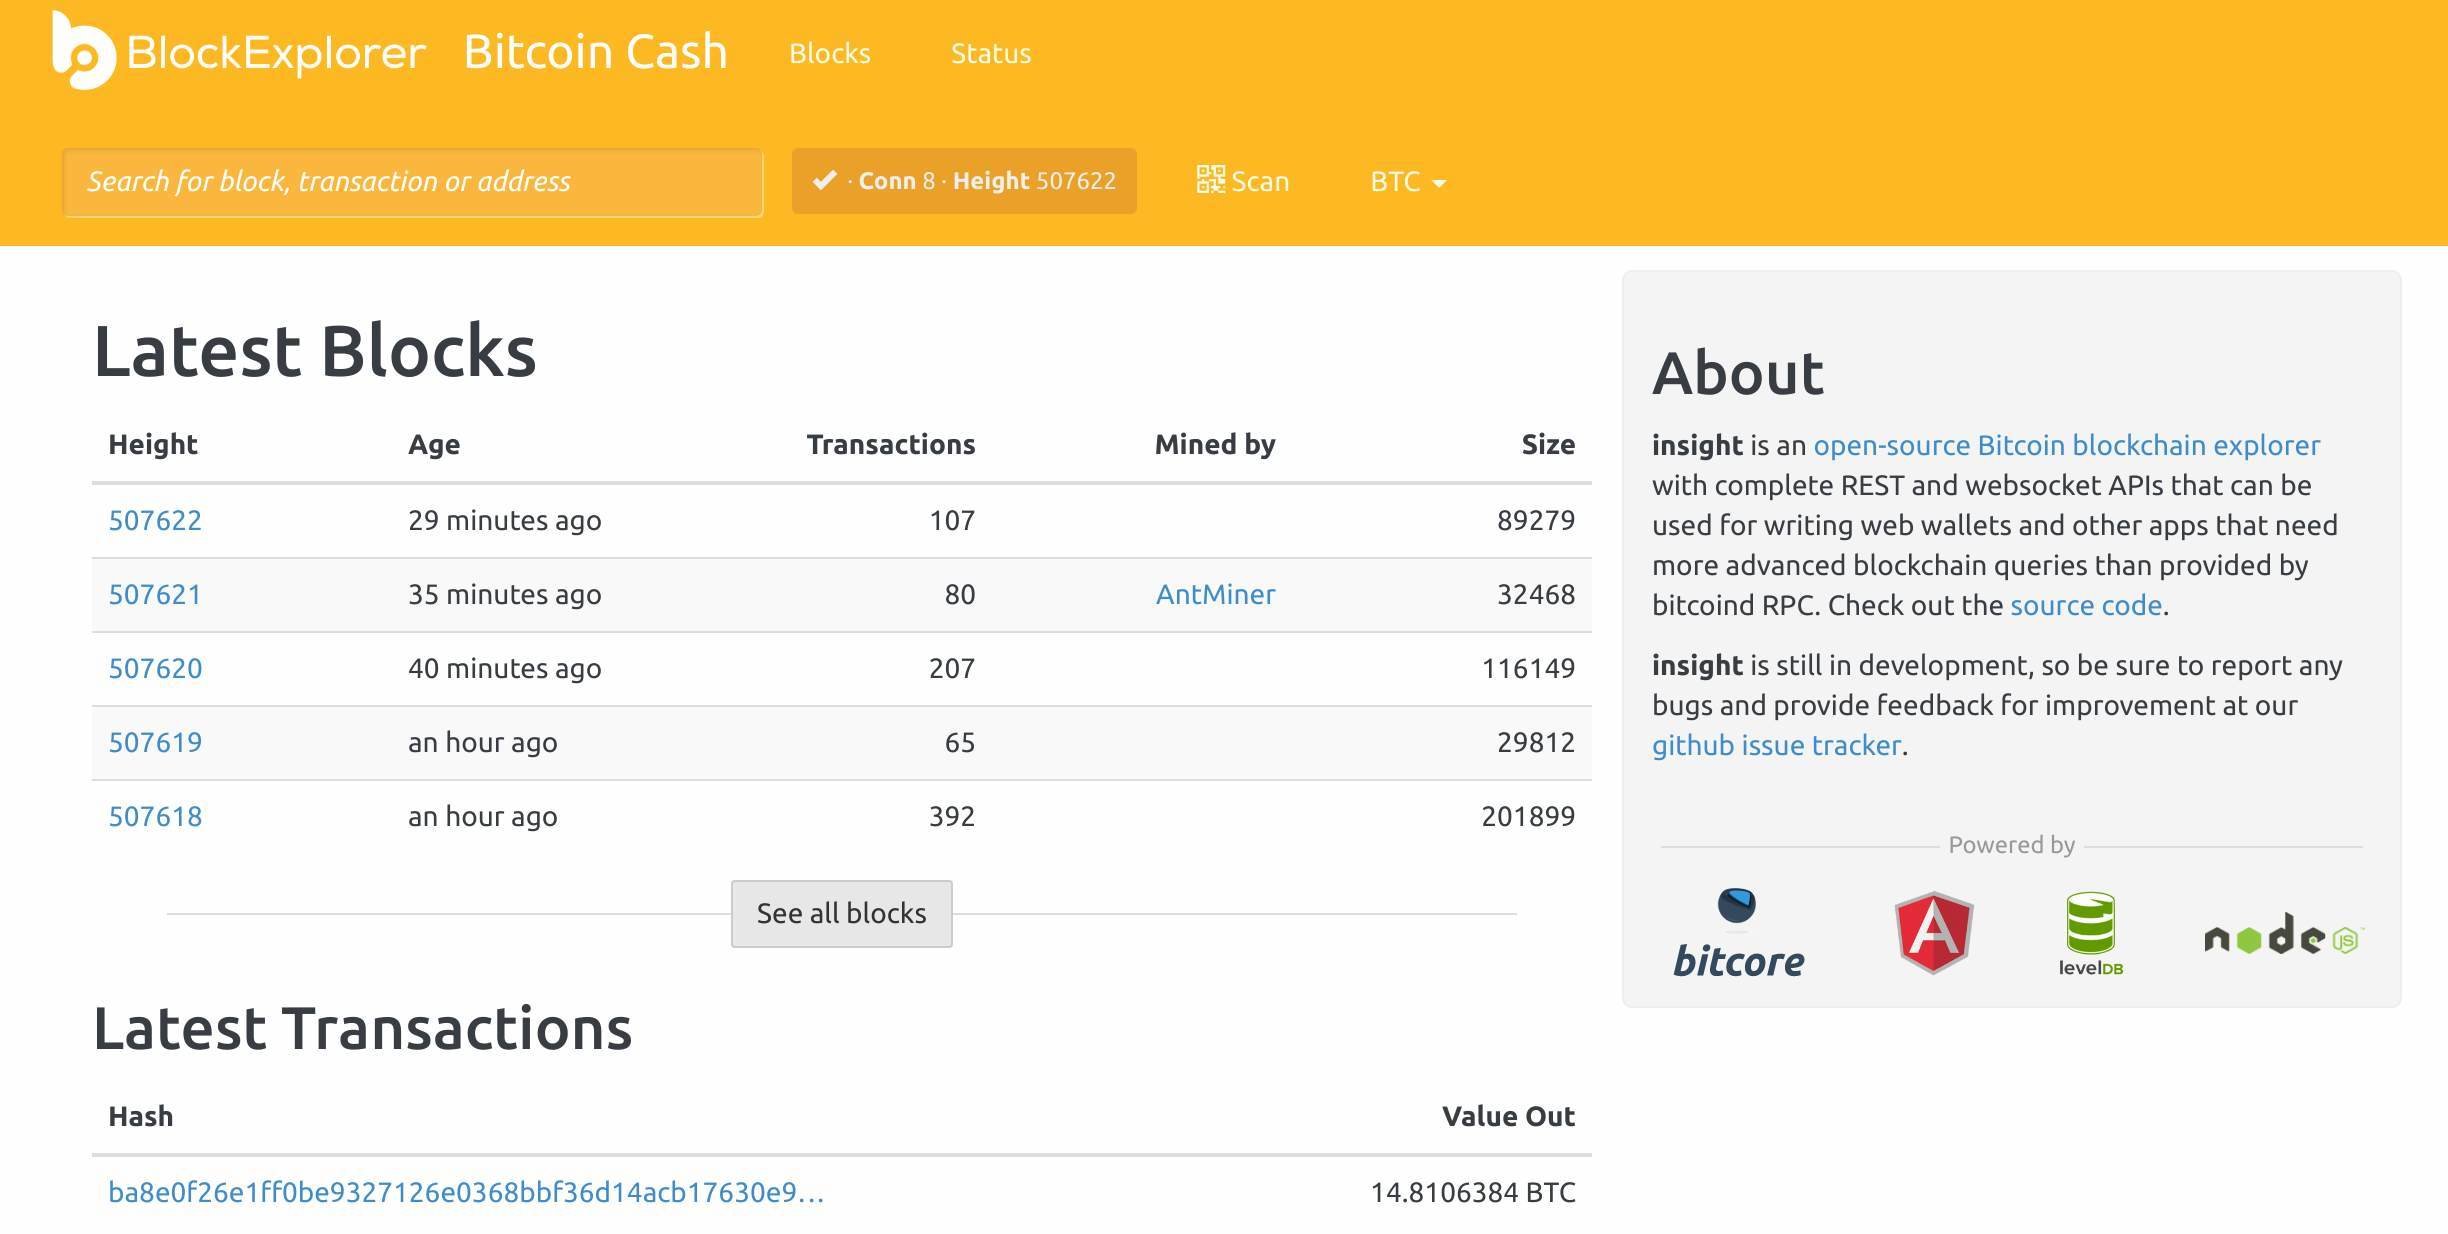Screen dimensions: 2448x1234
Task: Click the LevelDB logo
Action: coord(2090,933)
